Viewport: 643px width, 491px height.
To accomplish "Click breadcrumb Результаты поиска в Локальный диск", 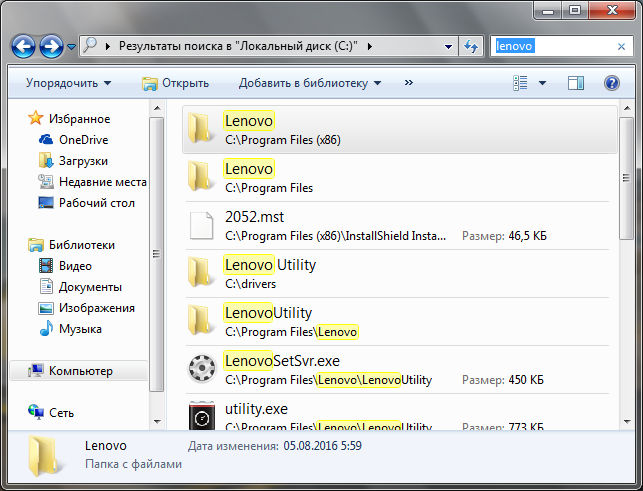I will coord(238,46).
